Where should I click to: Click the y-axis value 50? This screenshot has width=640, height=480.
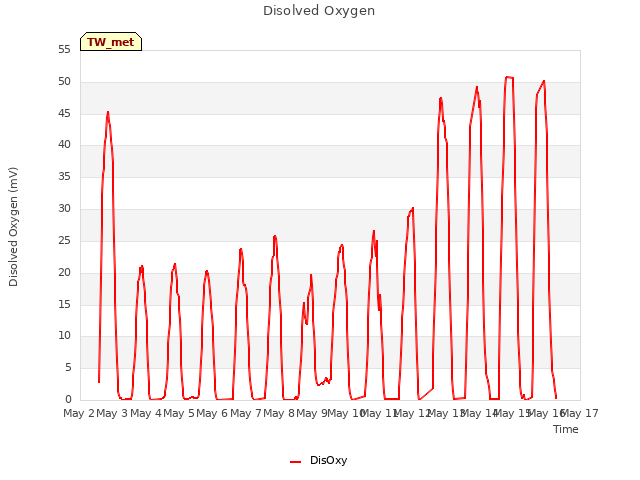pos(64,82)
